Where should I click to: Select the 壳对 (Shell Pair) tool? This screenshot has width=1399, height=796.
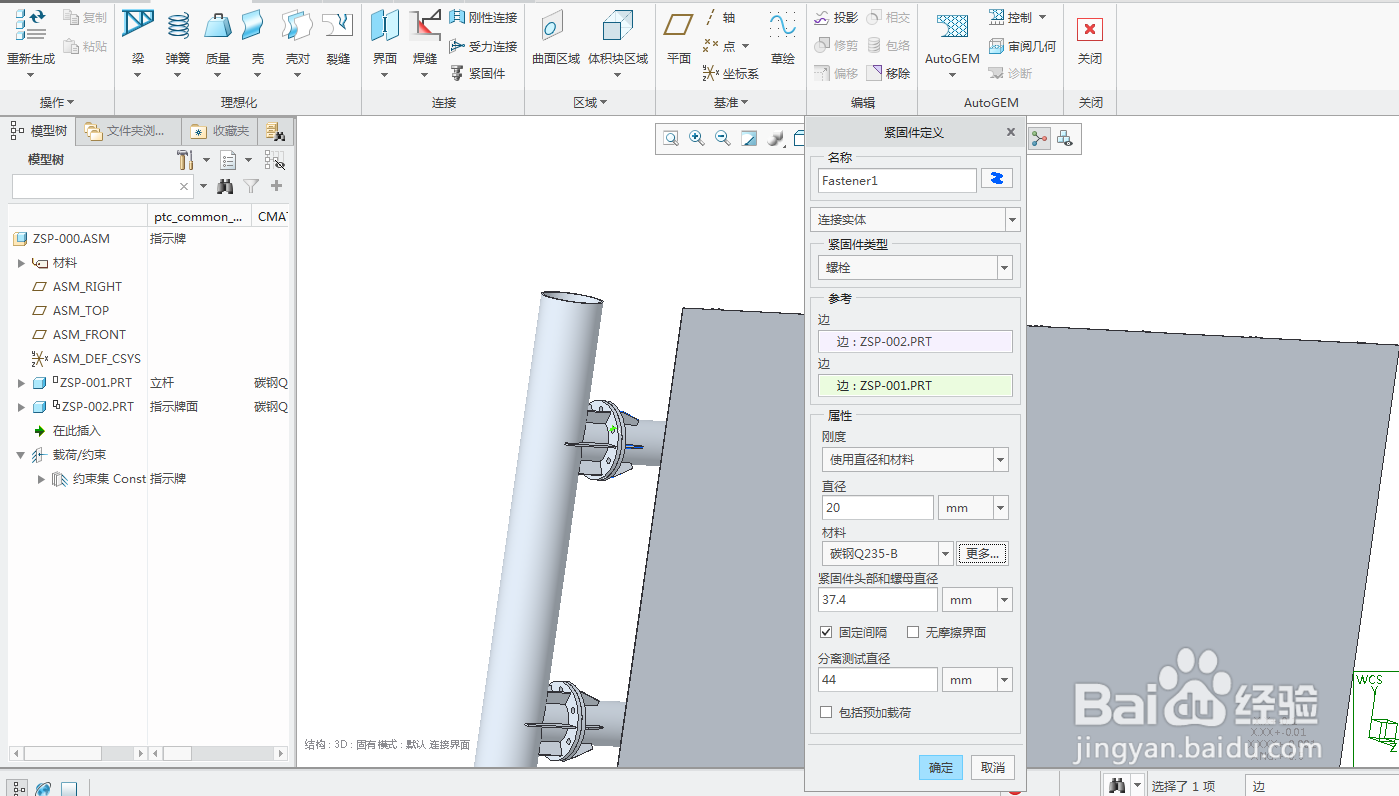point(297,24)
